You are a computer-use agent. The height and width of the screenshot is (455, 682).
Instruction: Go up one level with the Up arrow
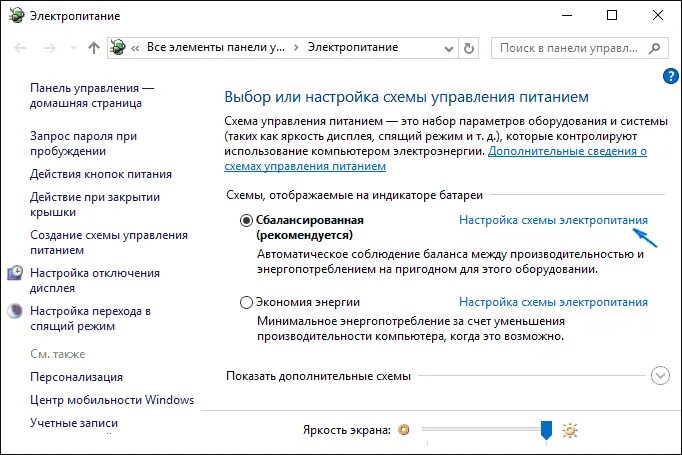pos(94,48)
